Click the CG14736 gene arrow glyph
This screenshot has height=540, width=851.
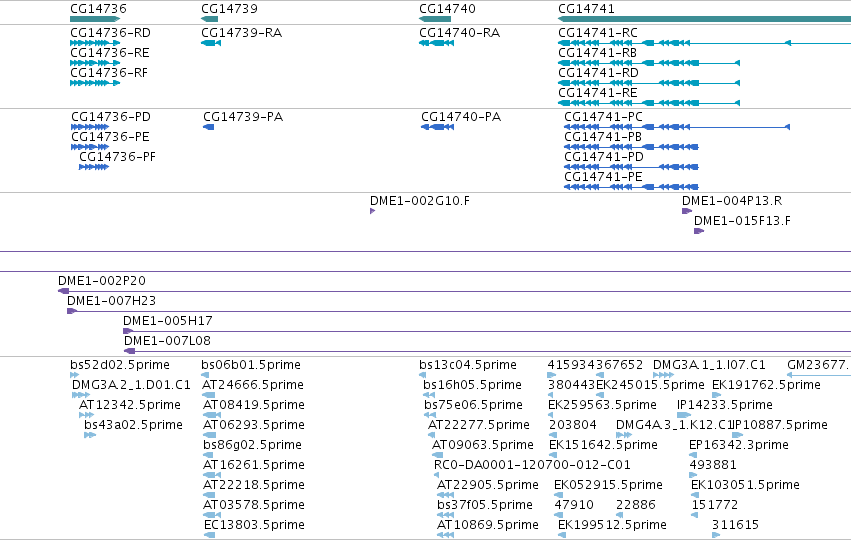click(95, 19)
